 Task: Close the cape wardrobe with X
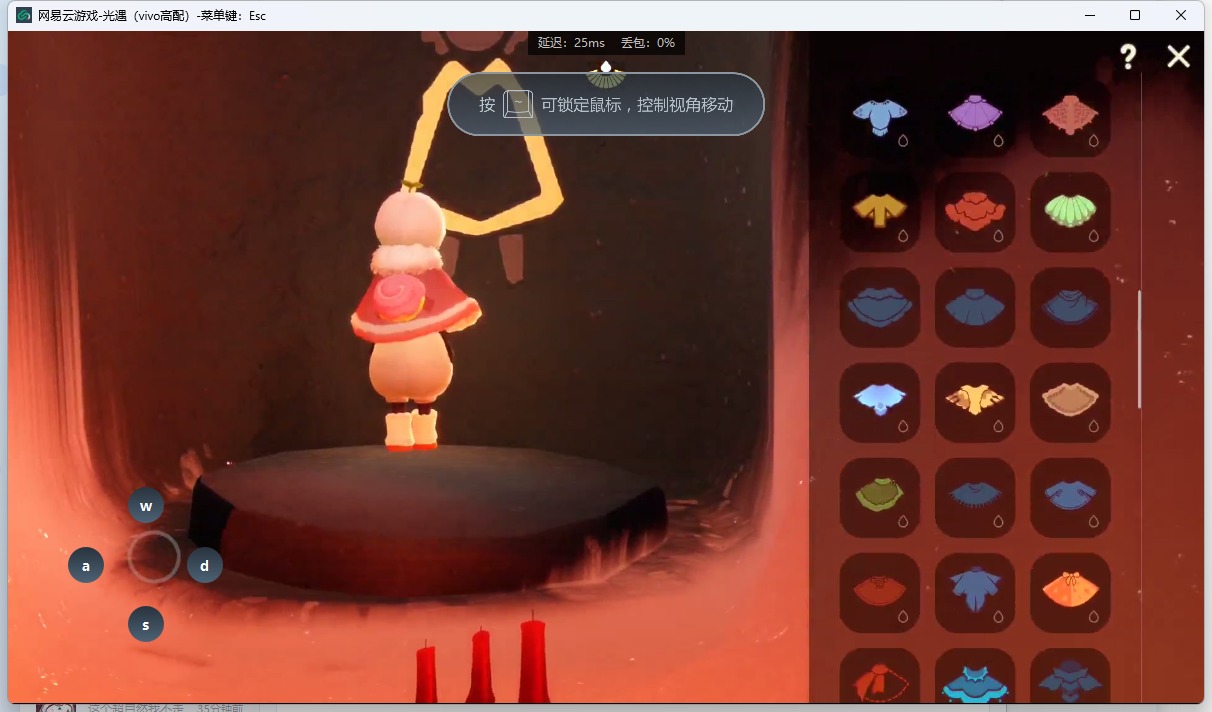pyautogui.click(x=1179, y=57)
